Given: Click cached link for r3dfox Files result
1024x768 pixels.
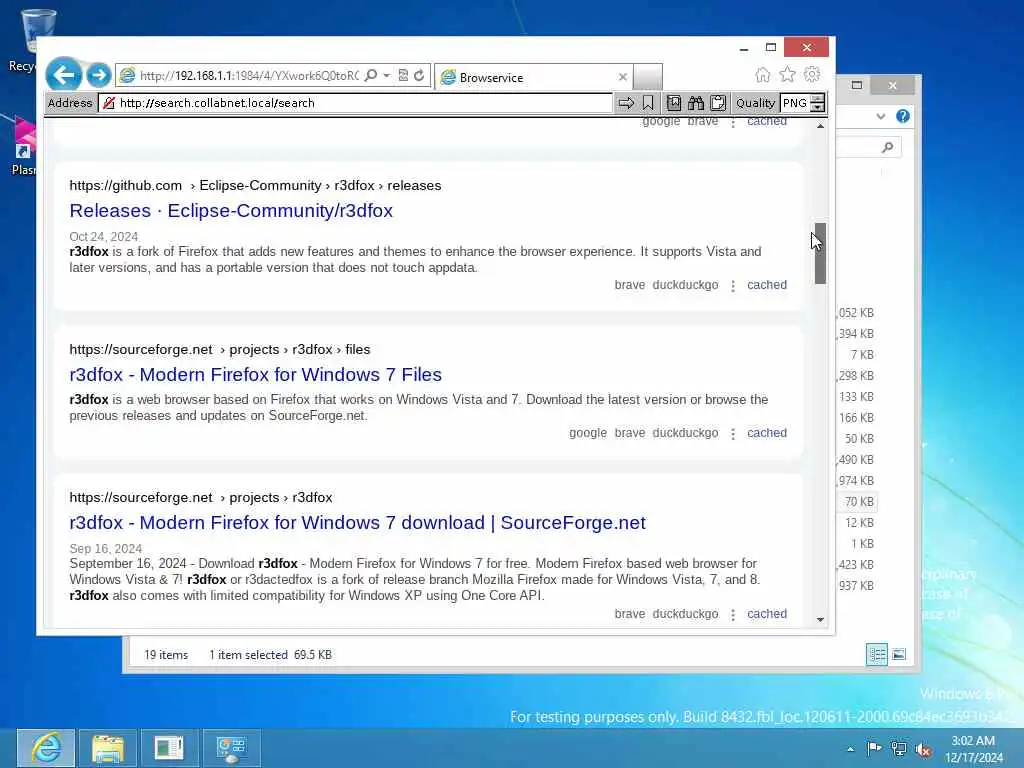Looking at the screenshot, I should pos(767,433).
